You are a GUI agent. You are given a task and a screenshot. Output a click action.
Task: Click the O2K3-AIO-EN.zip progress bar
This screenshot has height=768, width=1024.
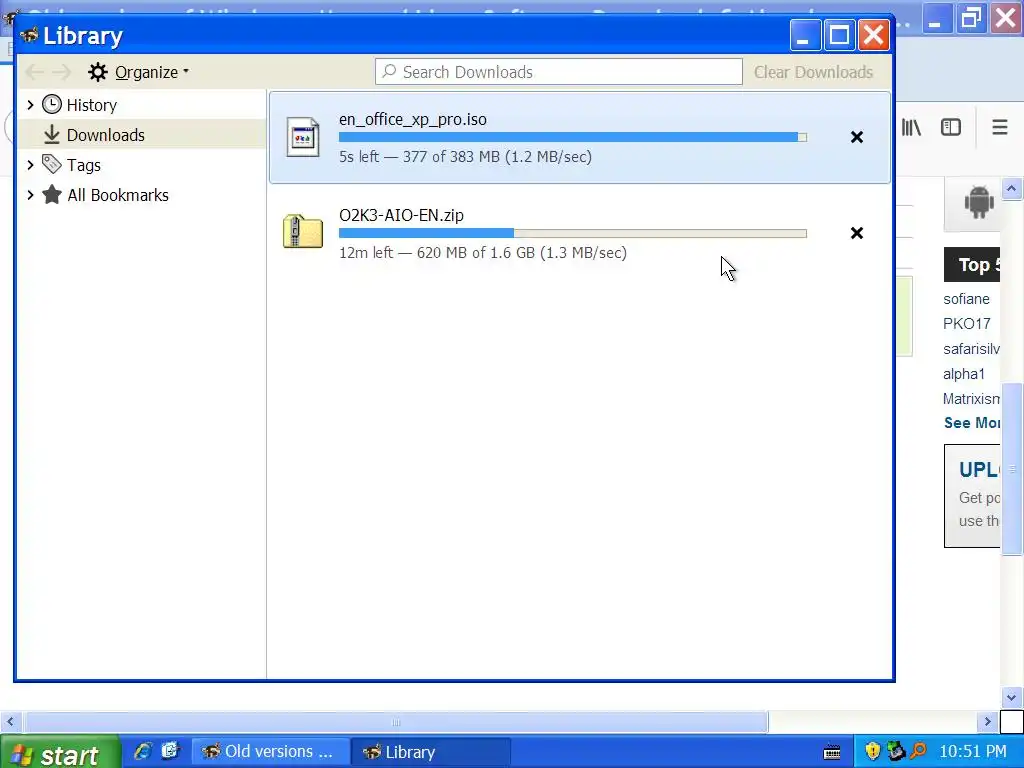pos(573,233)
